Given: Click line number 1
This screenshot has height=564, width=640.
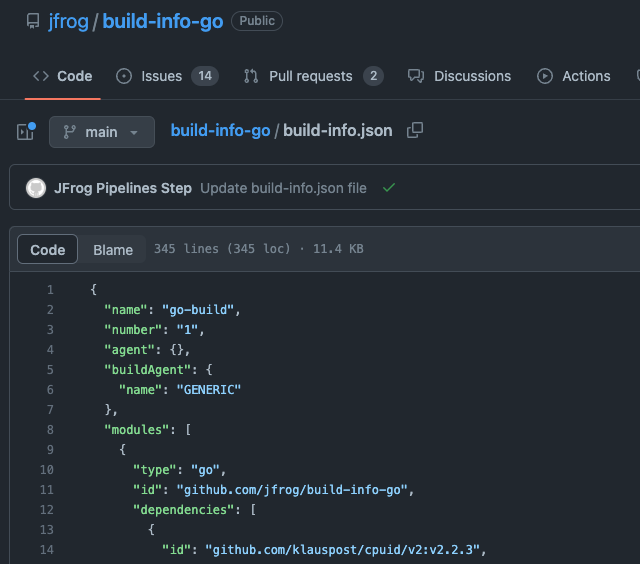Looking at the screenshot, I should click(50, 290).
